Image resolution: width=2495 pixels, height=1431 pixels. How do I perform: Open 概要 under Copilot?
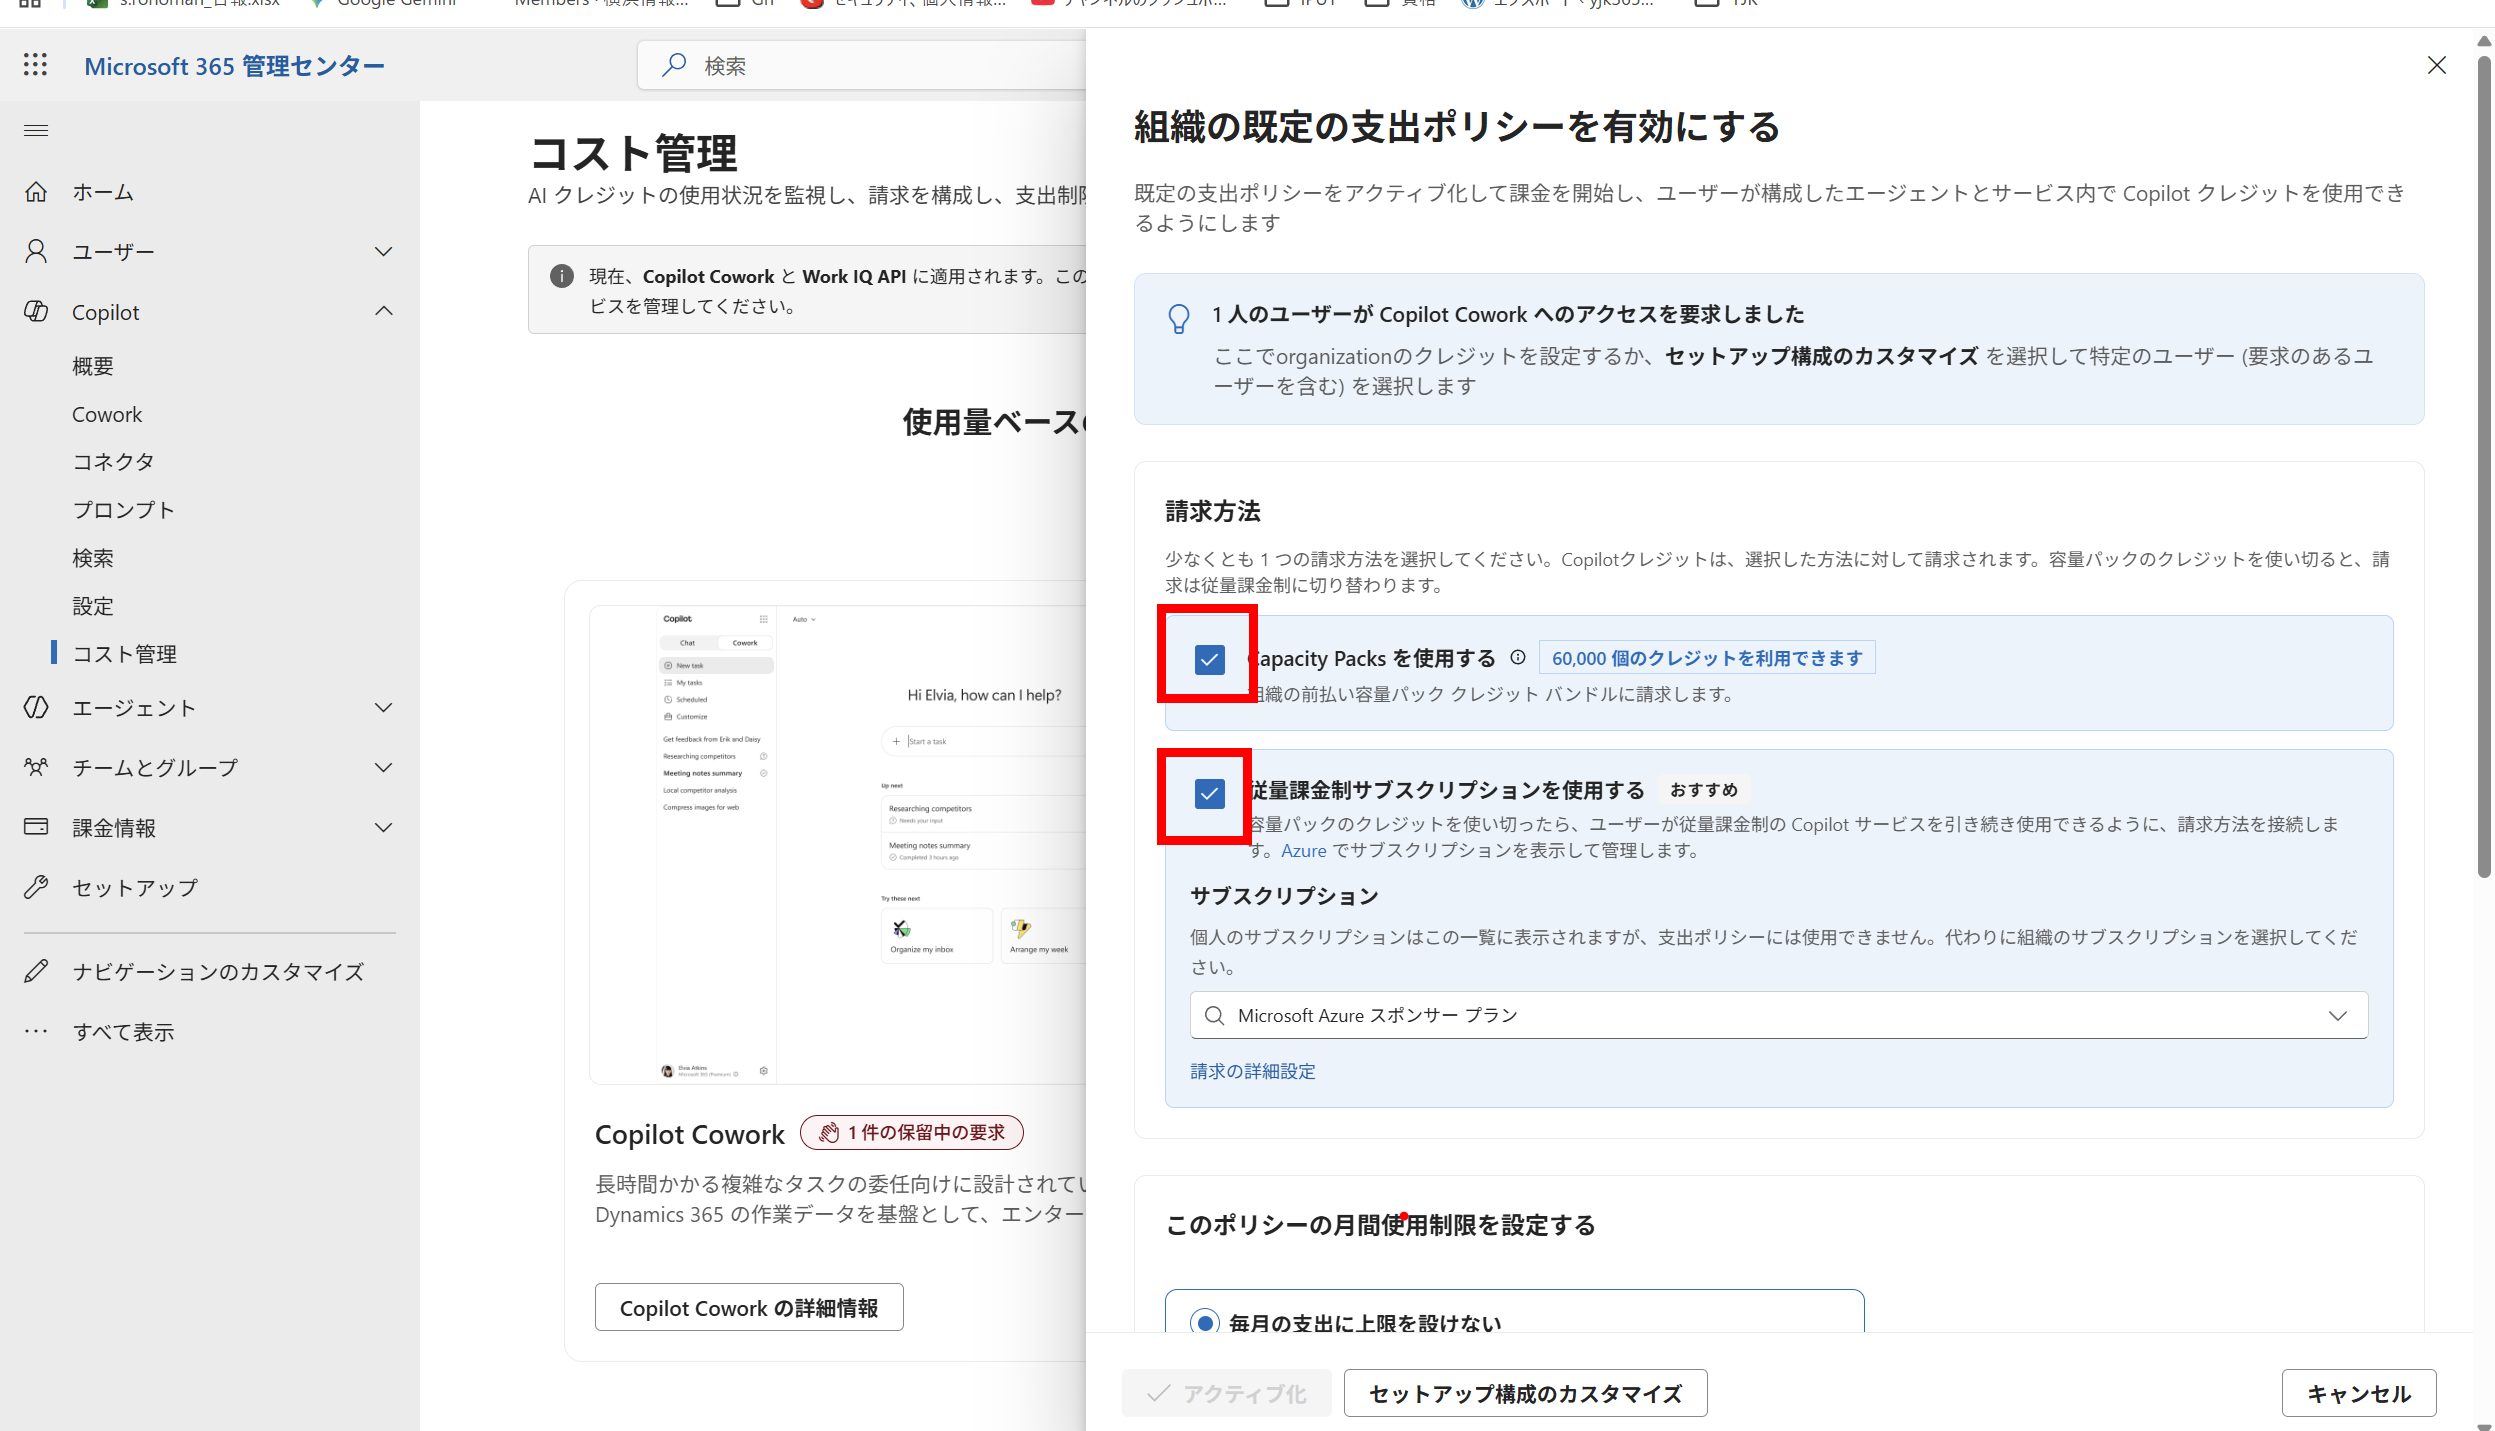pyautogui.click(x=93, y=366)
